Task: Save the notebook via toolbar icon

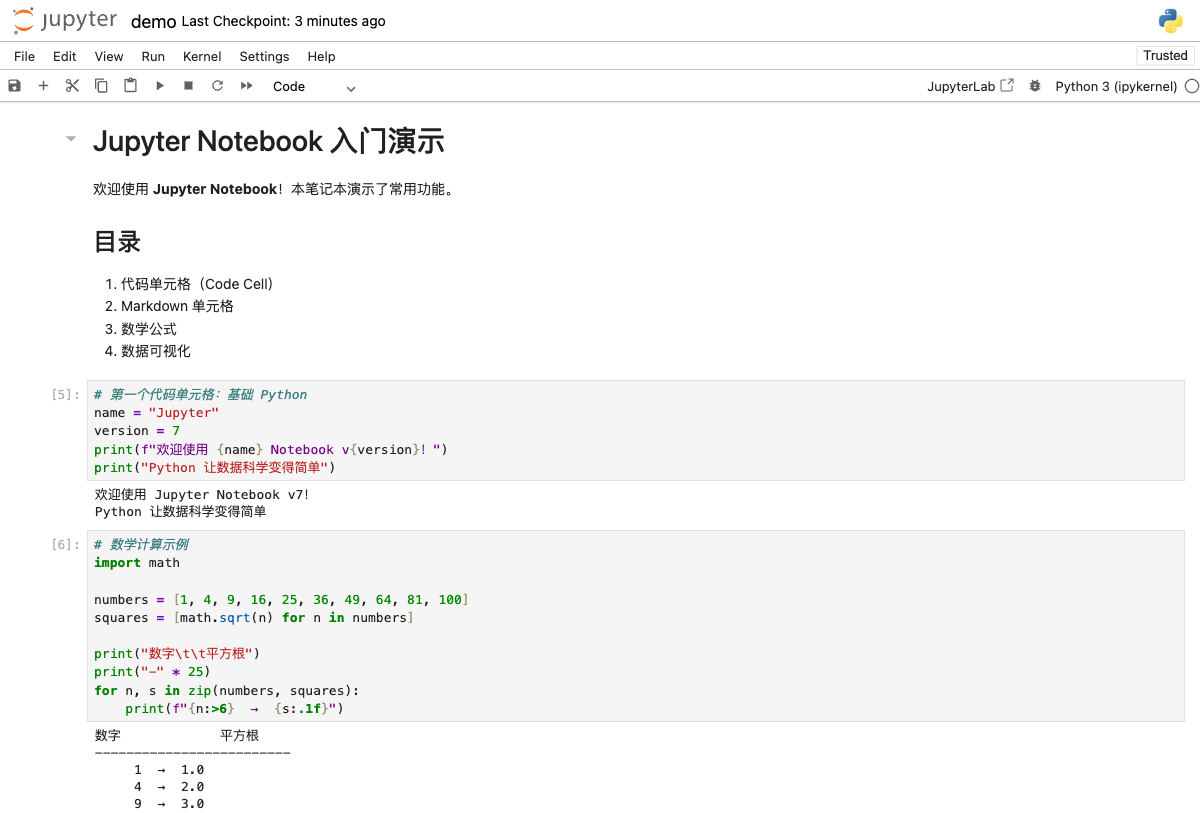Action: (x=13, y=86)
